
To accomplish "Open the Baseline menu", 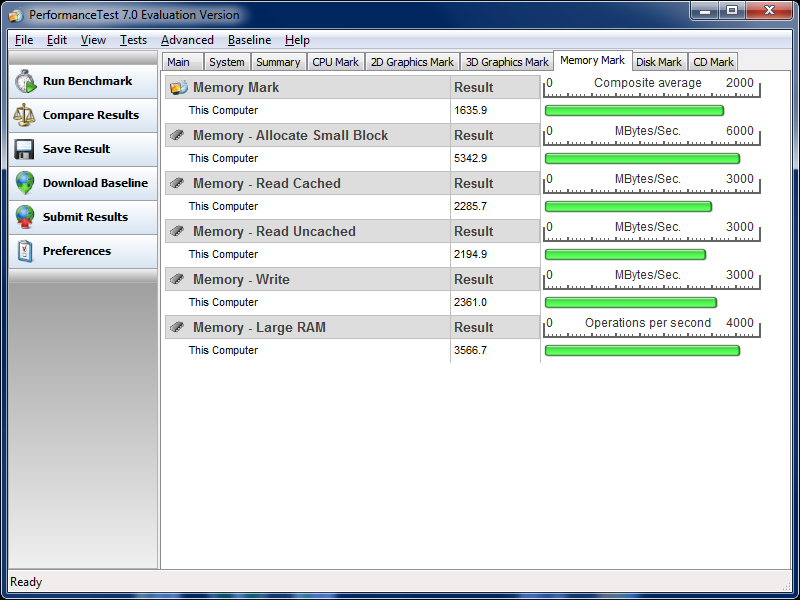I will (x=249, y=40).
